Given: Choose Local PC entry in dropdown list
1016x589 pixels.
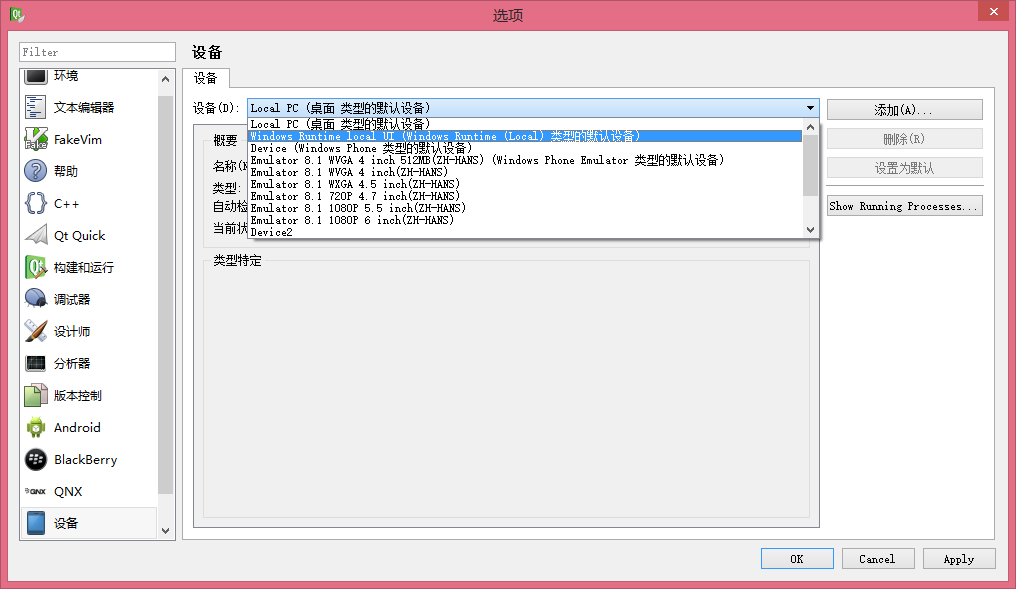Looking at the screenshot, I should (525, 124).
